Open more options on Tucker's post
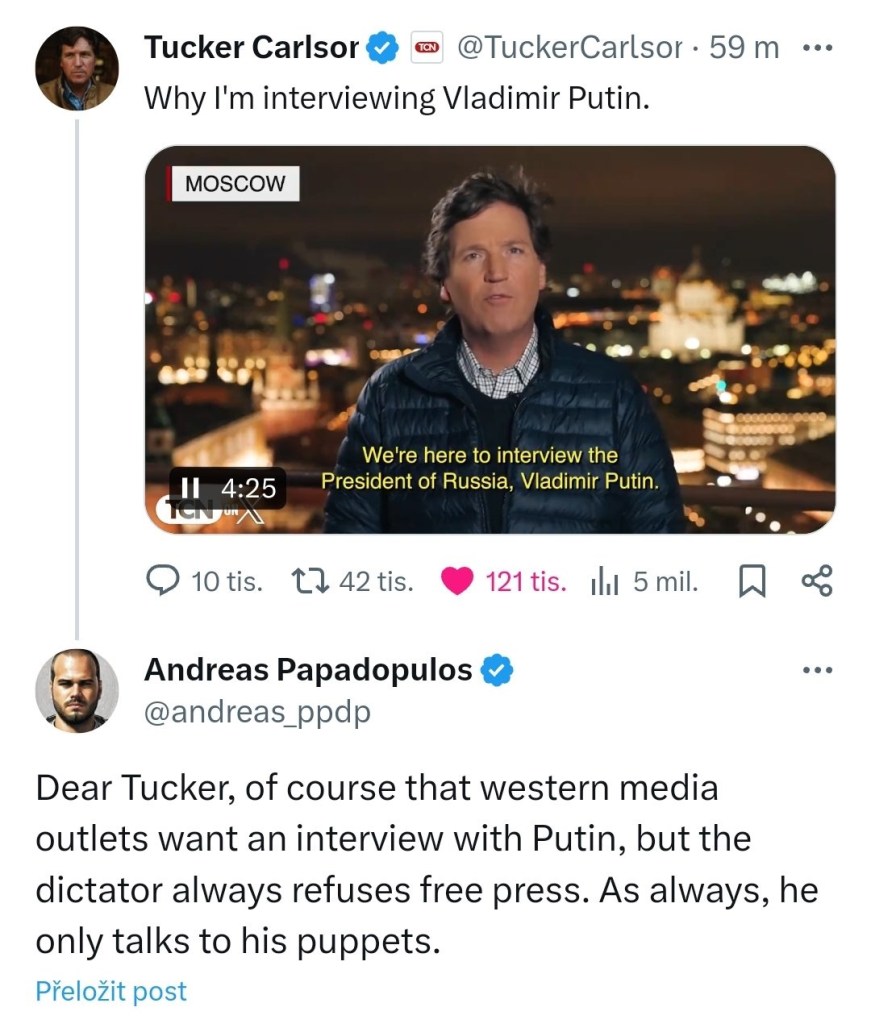The width and height of the screenshot is (871, 1024). [817, 47]
